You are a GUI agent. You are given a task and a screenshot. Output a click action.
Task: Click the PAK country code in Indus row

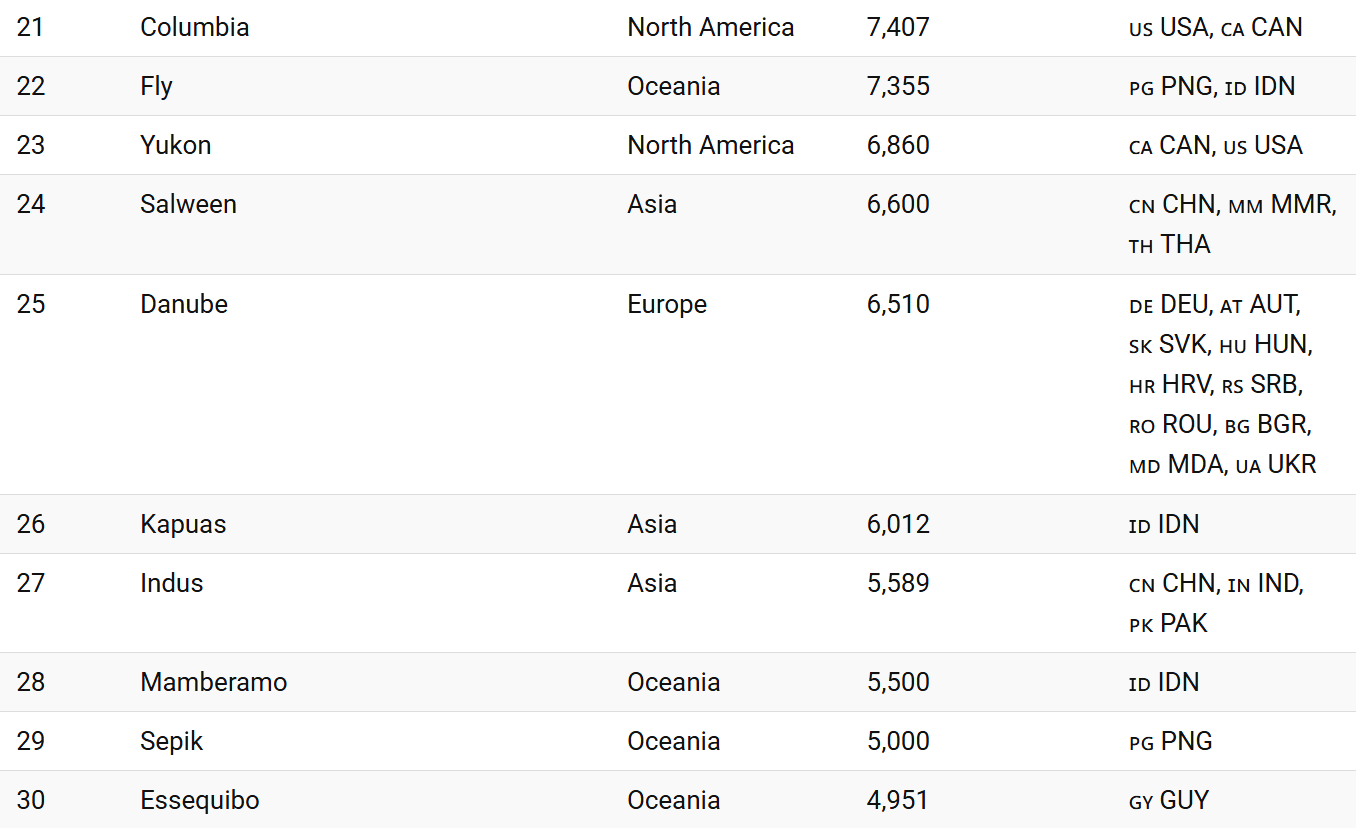1184,623
